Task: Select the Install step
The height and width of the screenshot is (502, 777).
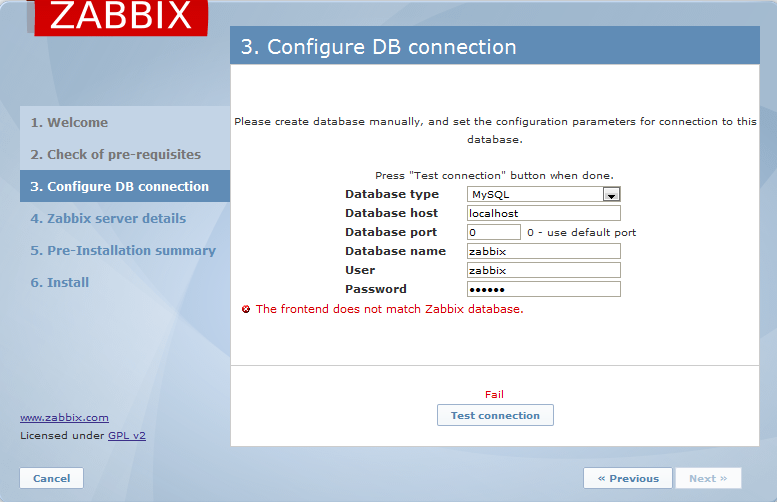Action: coord(60,282)
